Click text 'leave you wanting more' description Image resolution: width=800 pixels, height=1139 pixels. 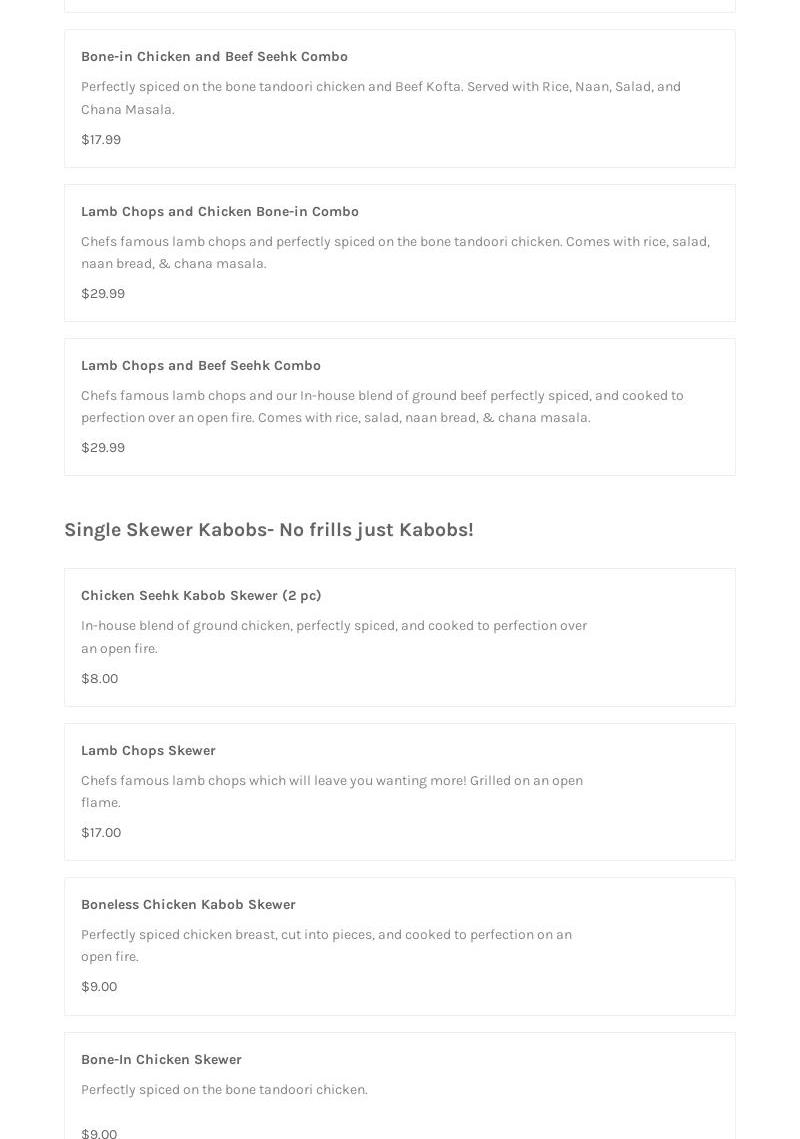click(x=331, y=791)
